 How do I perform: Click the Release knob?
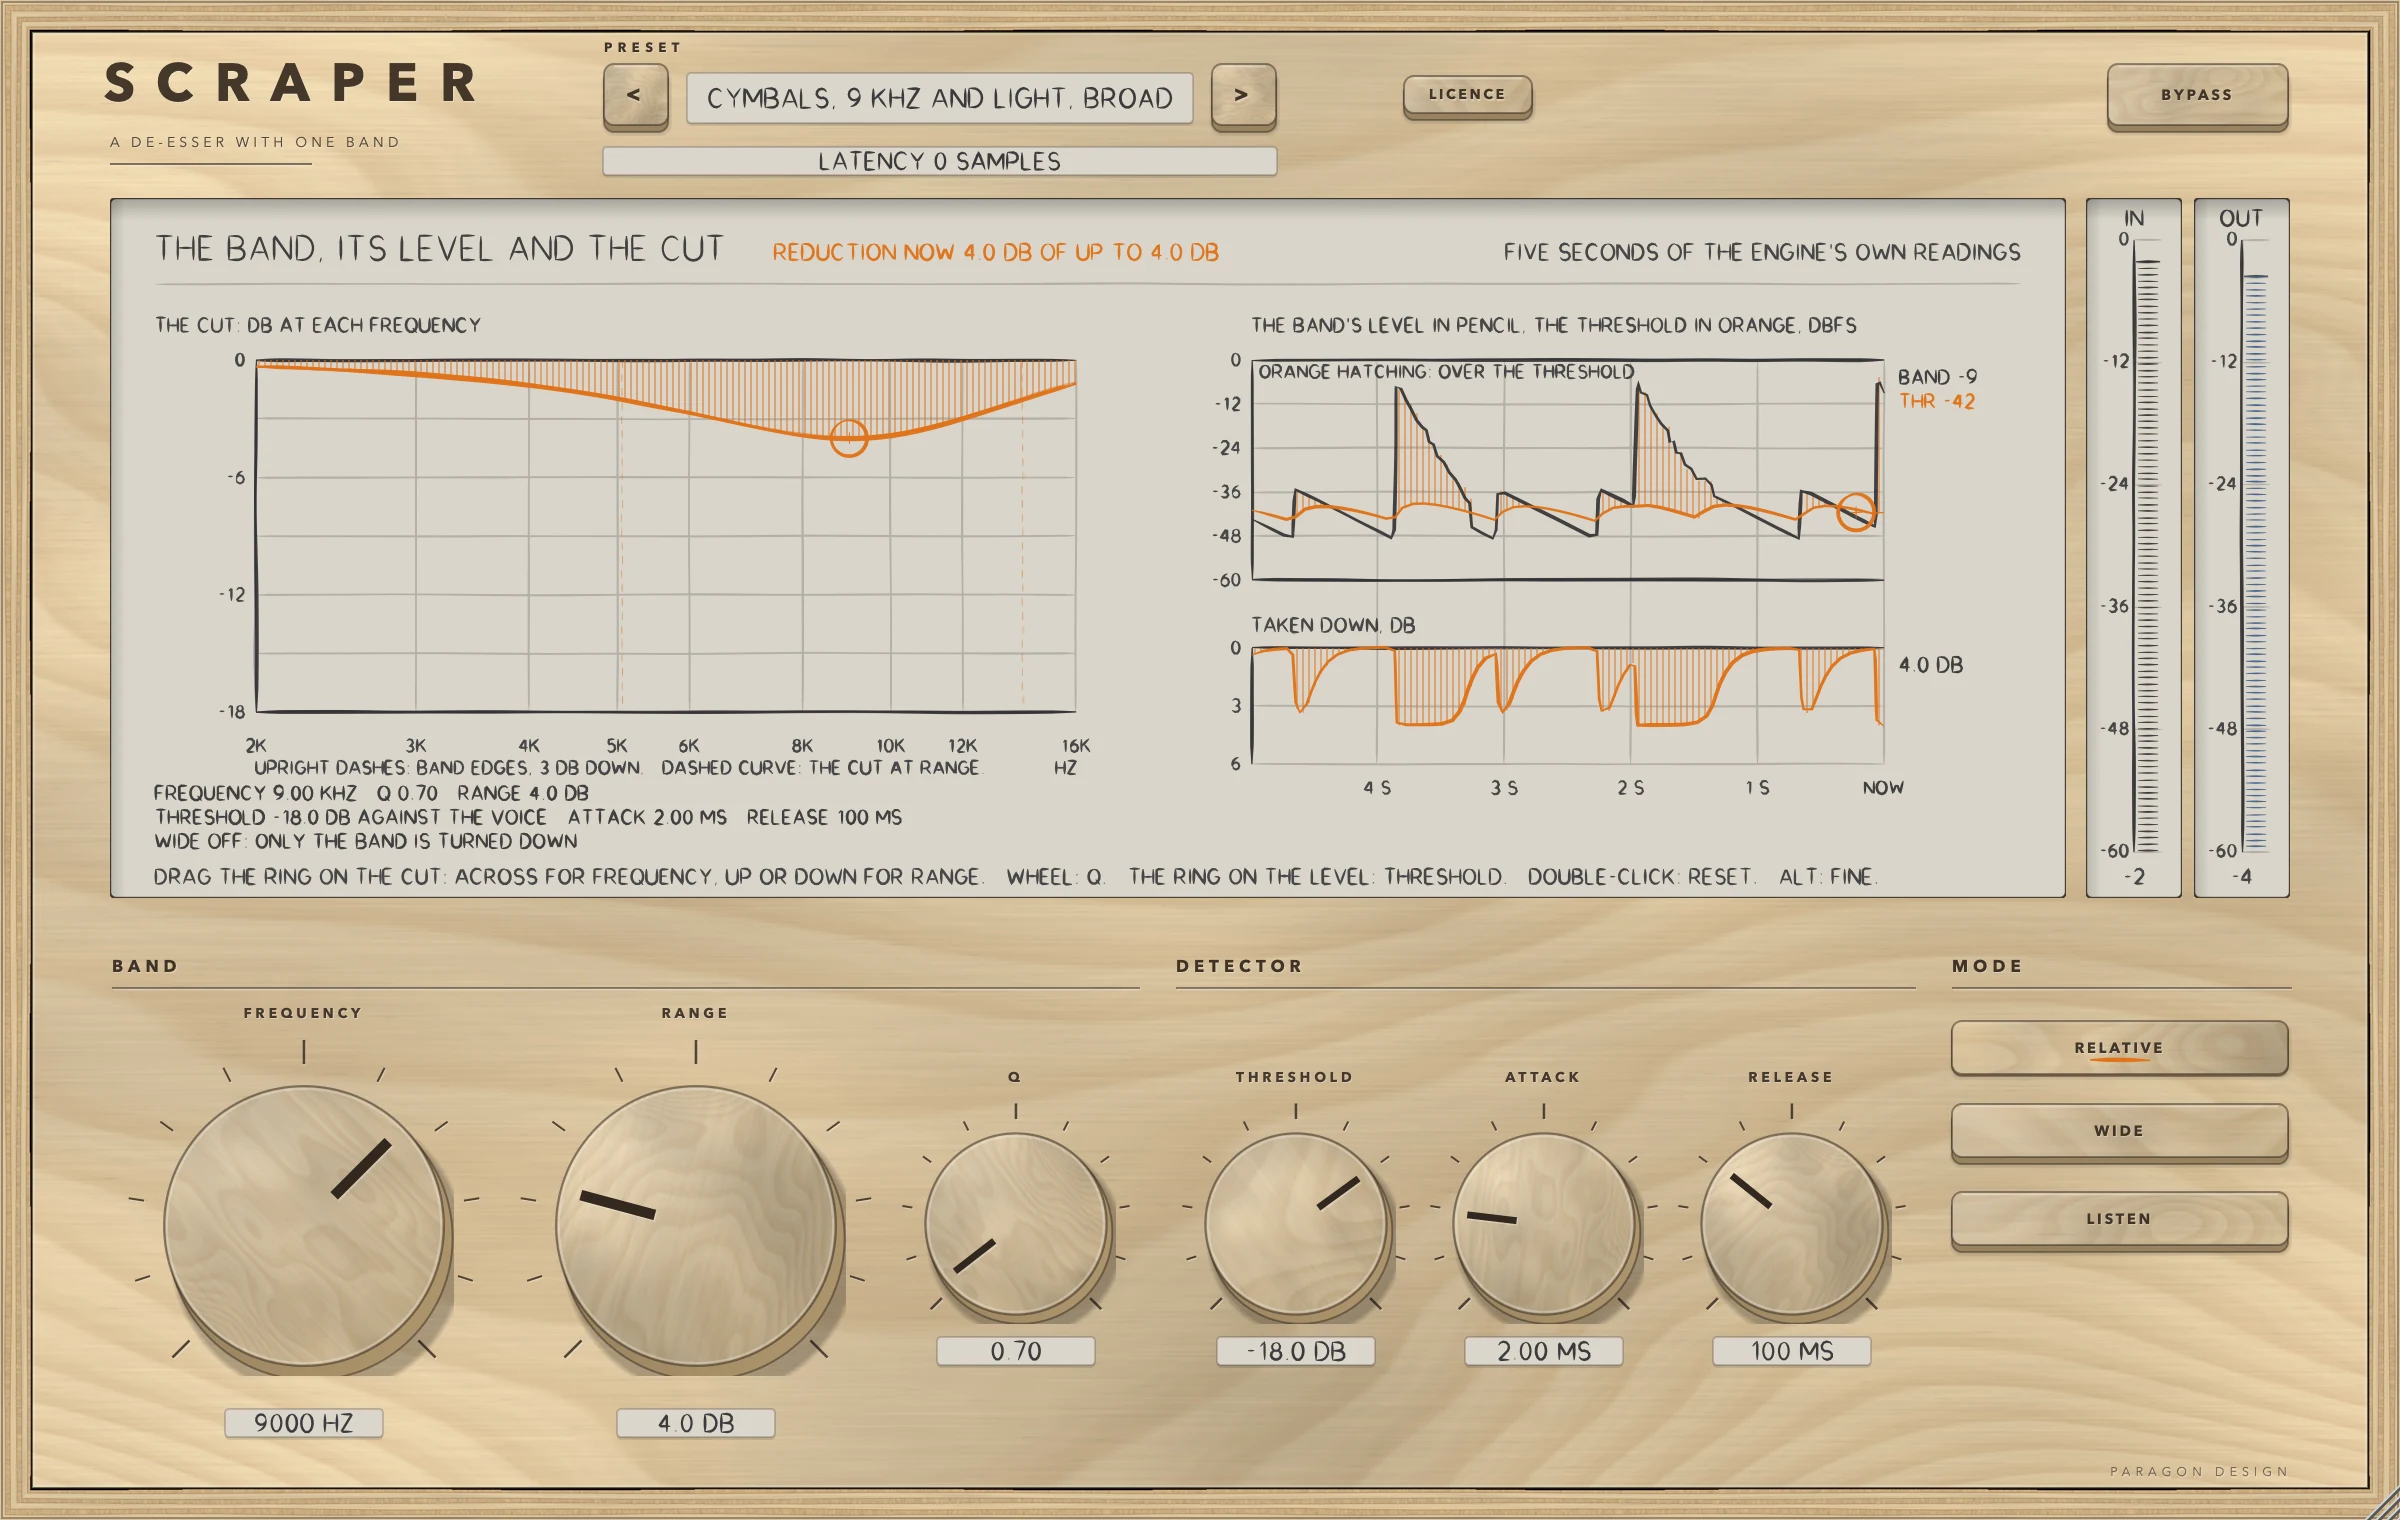click(1792, 1223)
